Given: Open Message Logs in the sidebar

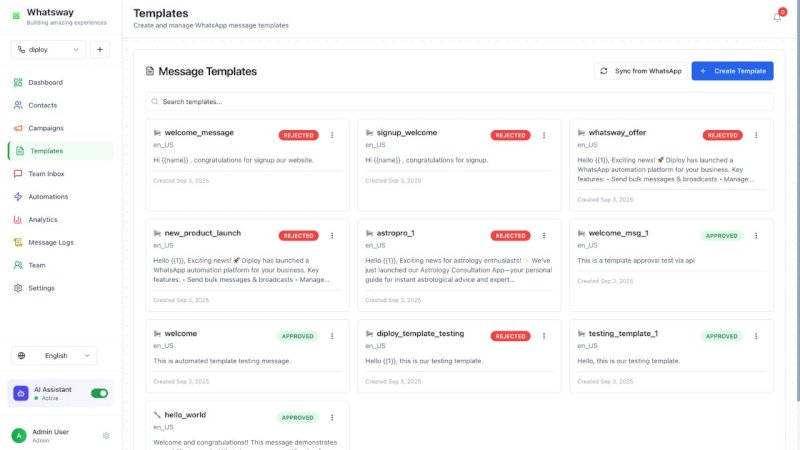Looking at the screenshot, I should (x=51, y=242).
